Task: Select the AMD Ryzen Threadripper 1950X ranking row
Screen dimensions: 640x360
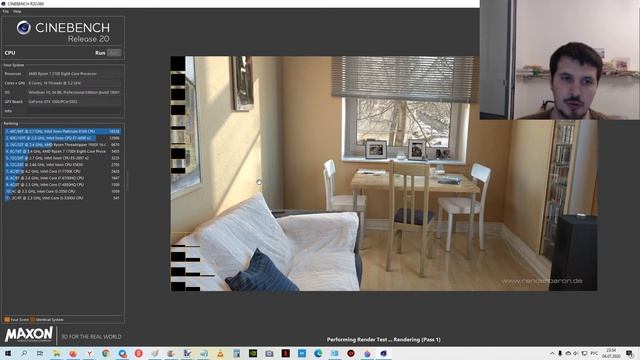Action: coord(63,144)
